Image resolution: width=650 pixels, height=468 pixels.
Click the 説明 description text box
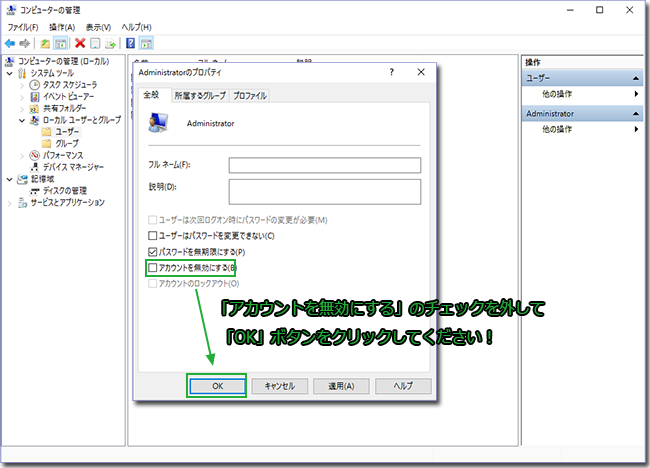[x=325, y=192]
